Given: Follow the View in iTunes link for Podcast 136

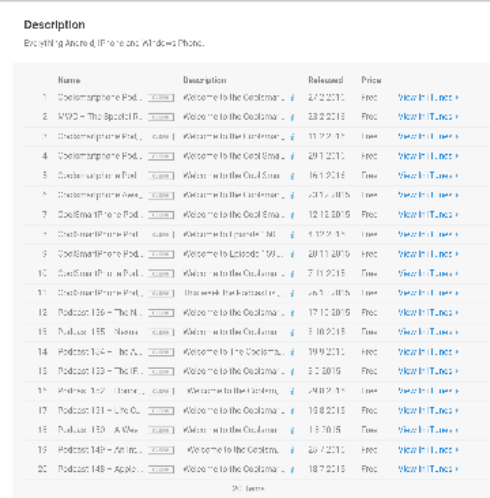Looking at the screenshot, I should click(428, 312).
